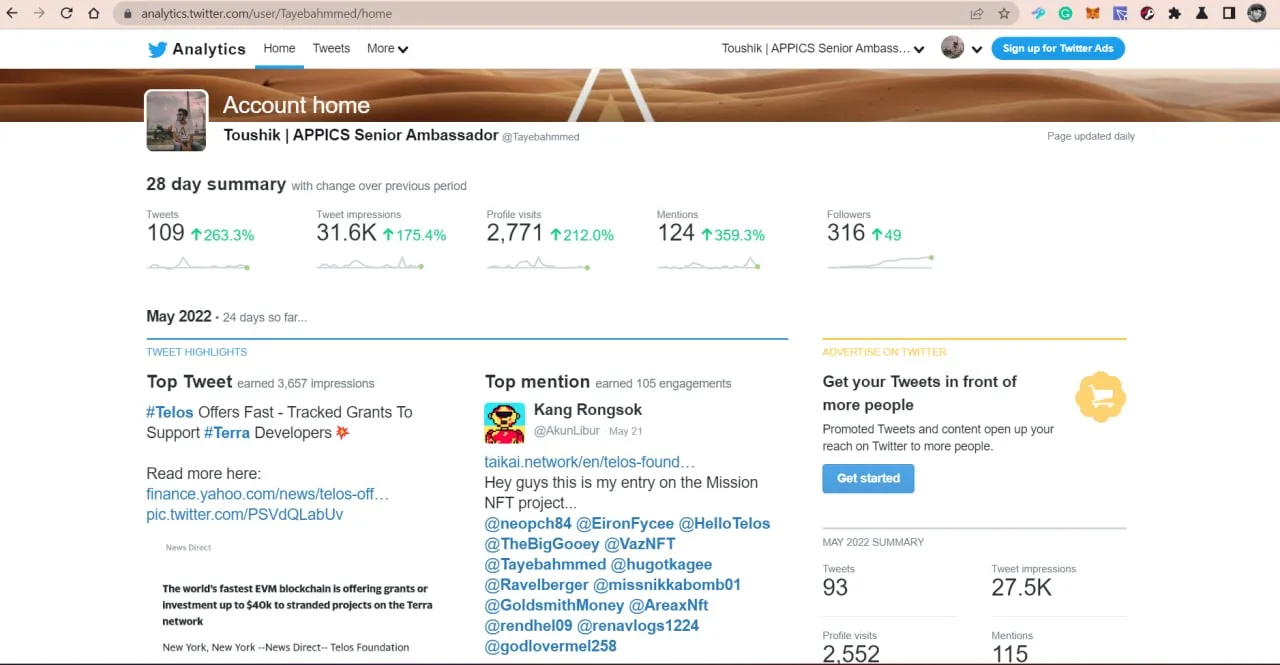This screenshot has width=1280, height=665.
Task: Toggle the browser side panel icon
Action: coord(1229,14)
